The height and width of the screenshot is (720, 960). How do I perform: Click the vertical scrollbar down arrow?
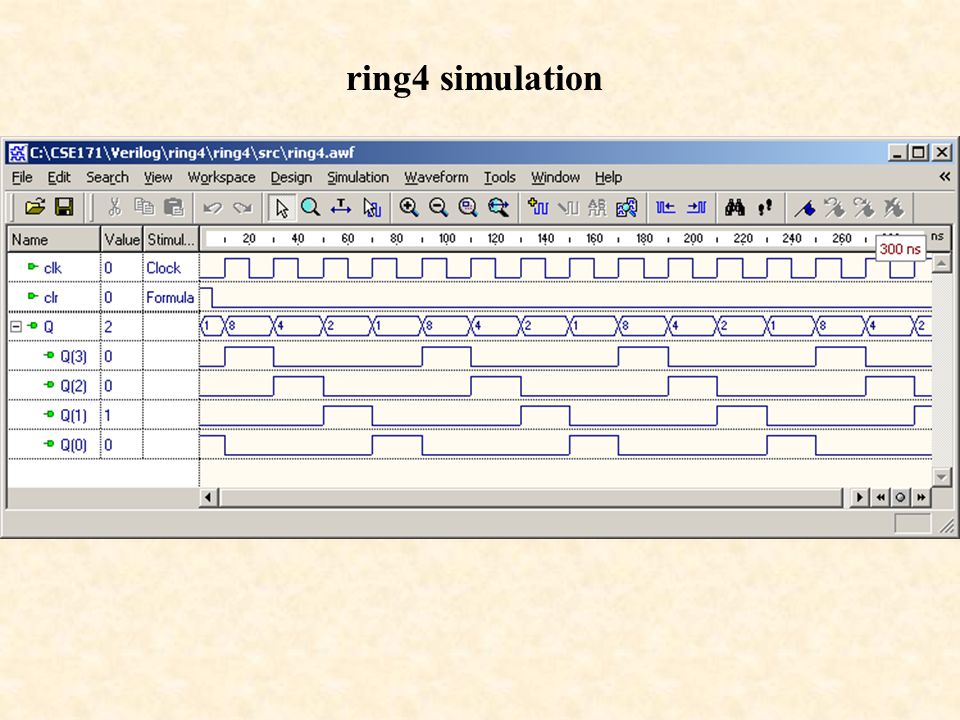coord(941,476)
